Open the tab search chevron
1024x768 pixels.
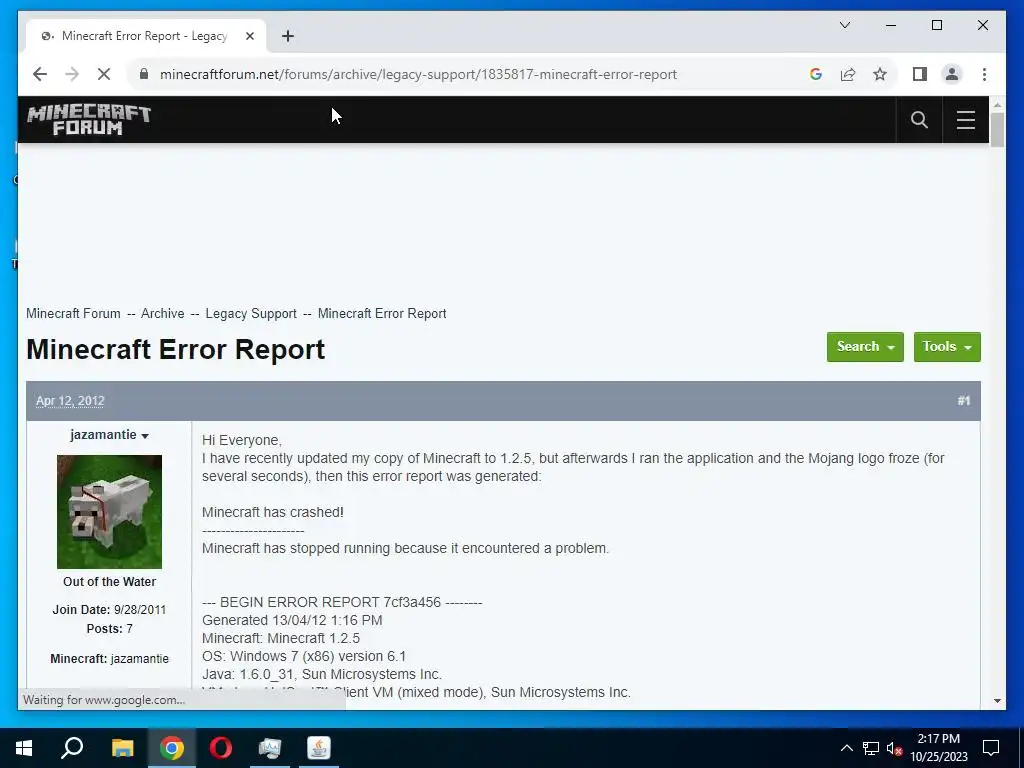[844, 25]
